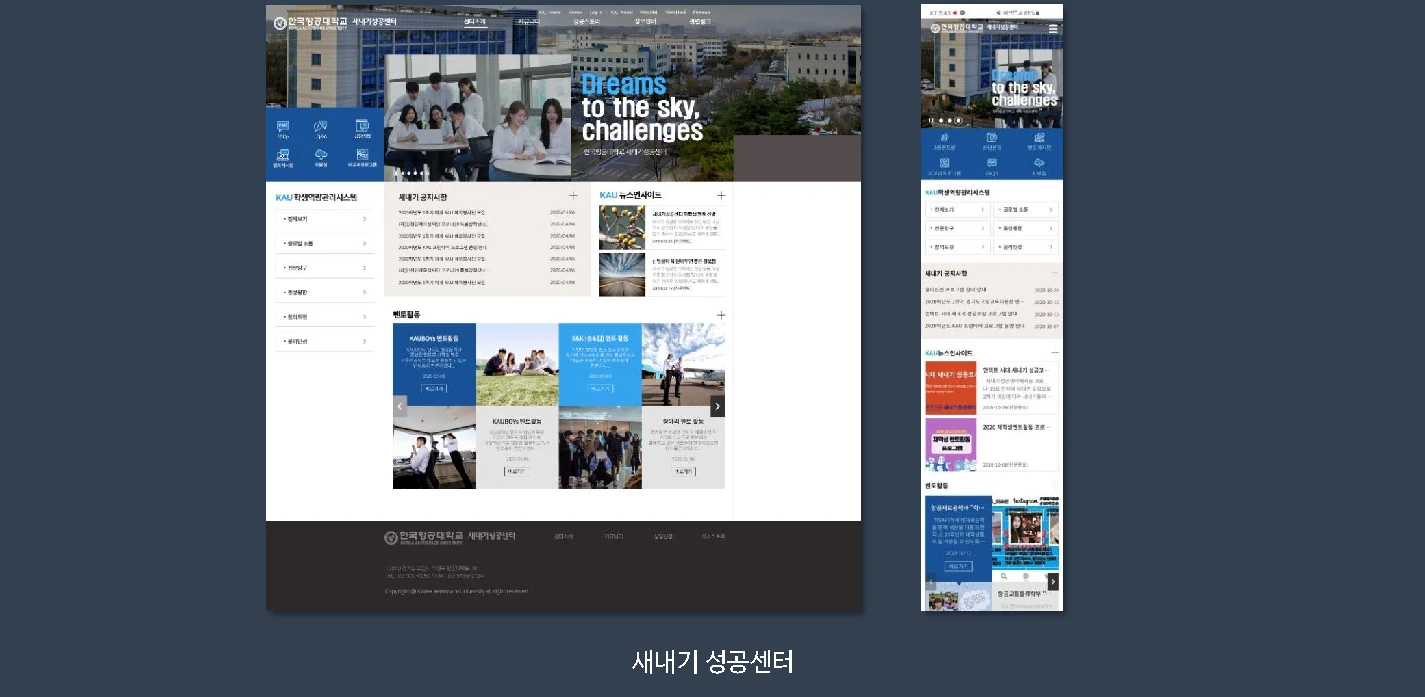Screen dimensions: 1425x697
Task: Click university emblem logo in desktop header
Action: [x=280, y=22]
